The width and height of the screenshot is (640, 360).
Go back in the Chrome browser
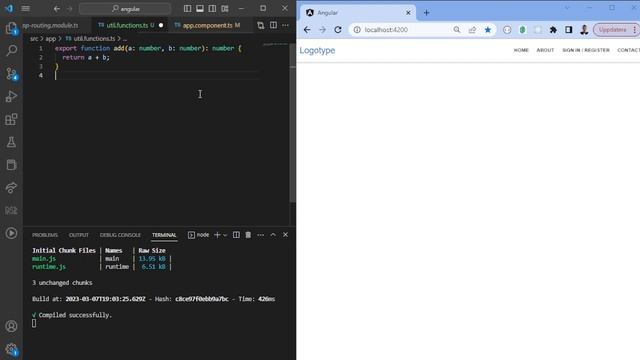307,30
